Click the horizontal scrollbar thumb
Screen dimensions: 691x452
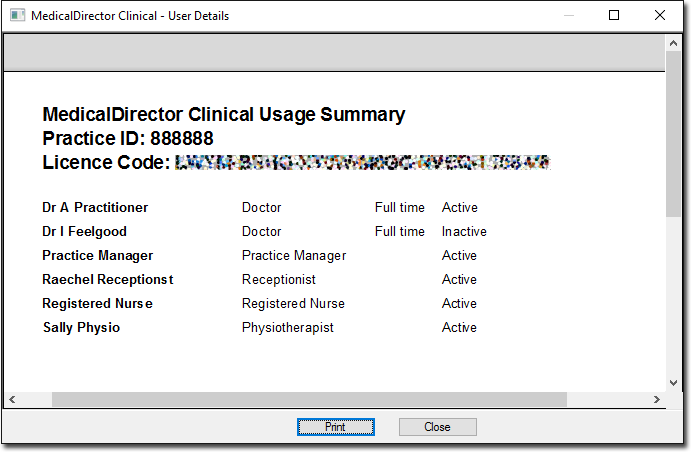click(x=309, y=400)
